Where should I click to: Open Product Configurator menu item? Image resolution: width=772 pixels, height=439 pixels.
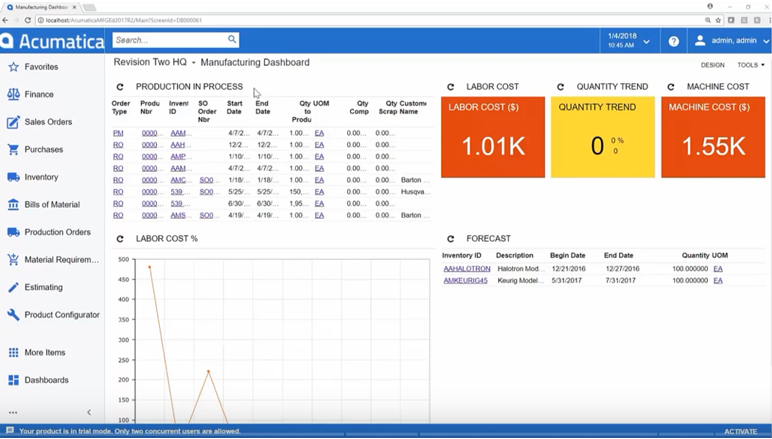[x=62, y=315]
